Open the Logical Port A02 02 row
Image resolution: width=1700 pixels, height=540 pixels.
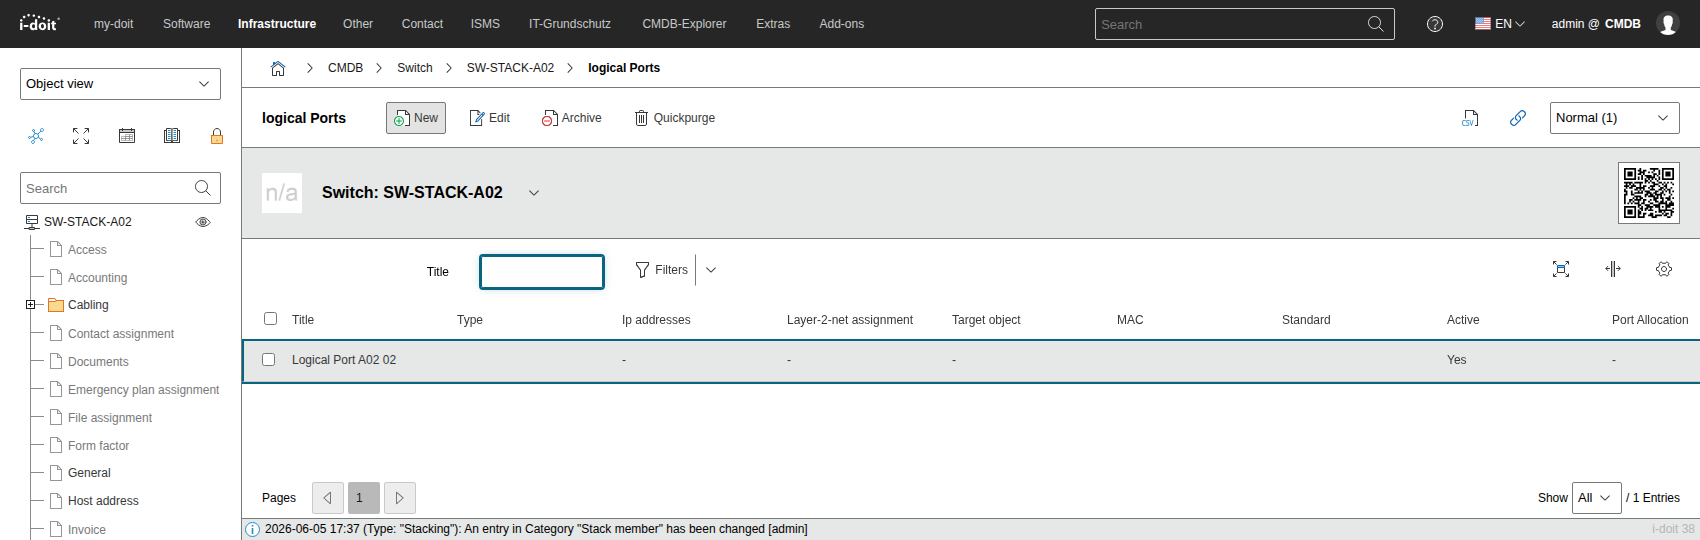pos(971,360)
